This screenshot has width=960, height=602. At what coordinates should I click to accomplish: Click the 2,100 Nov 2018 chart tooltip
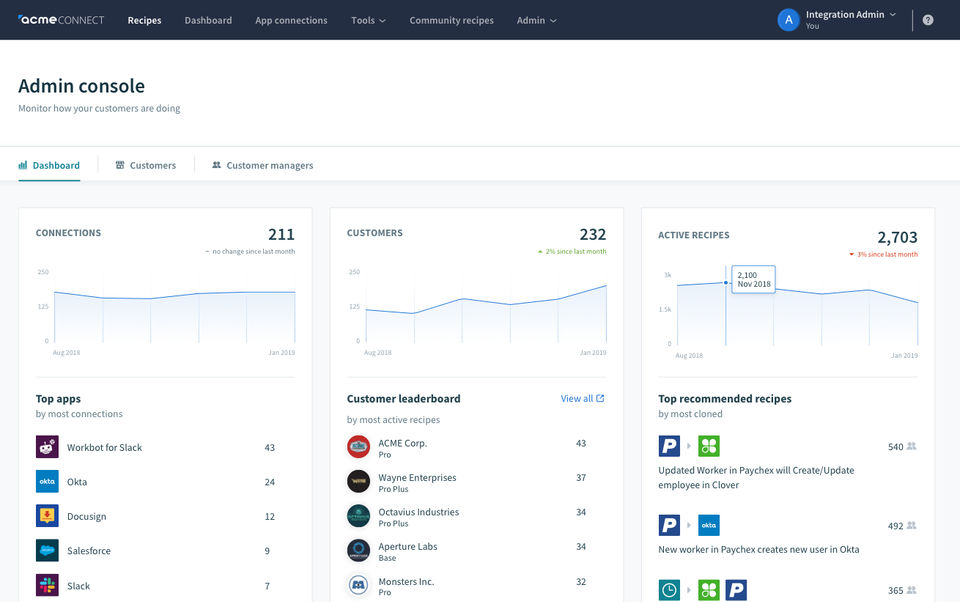pyautogui.click(x=754, y=279)
